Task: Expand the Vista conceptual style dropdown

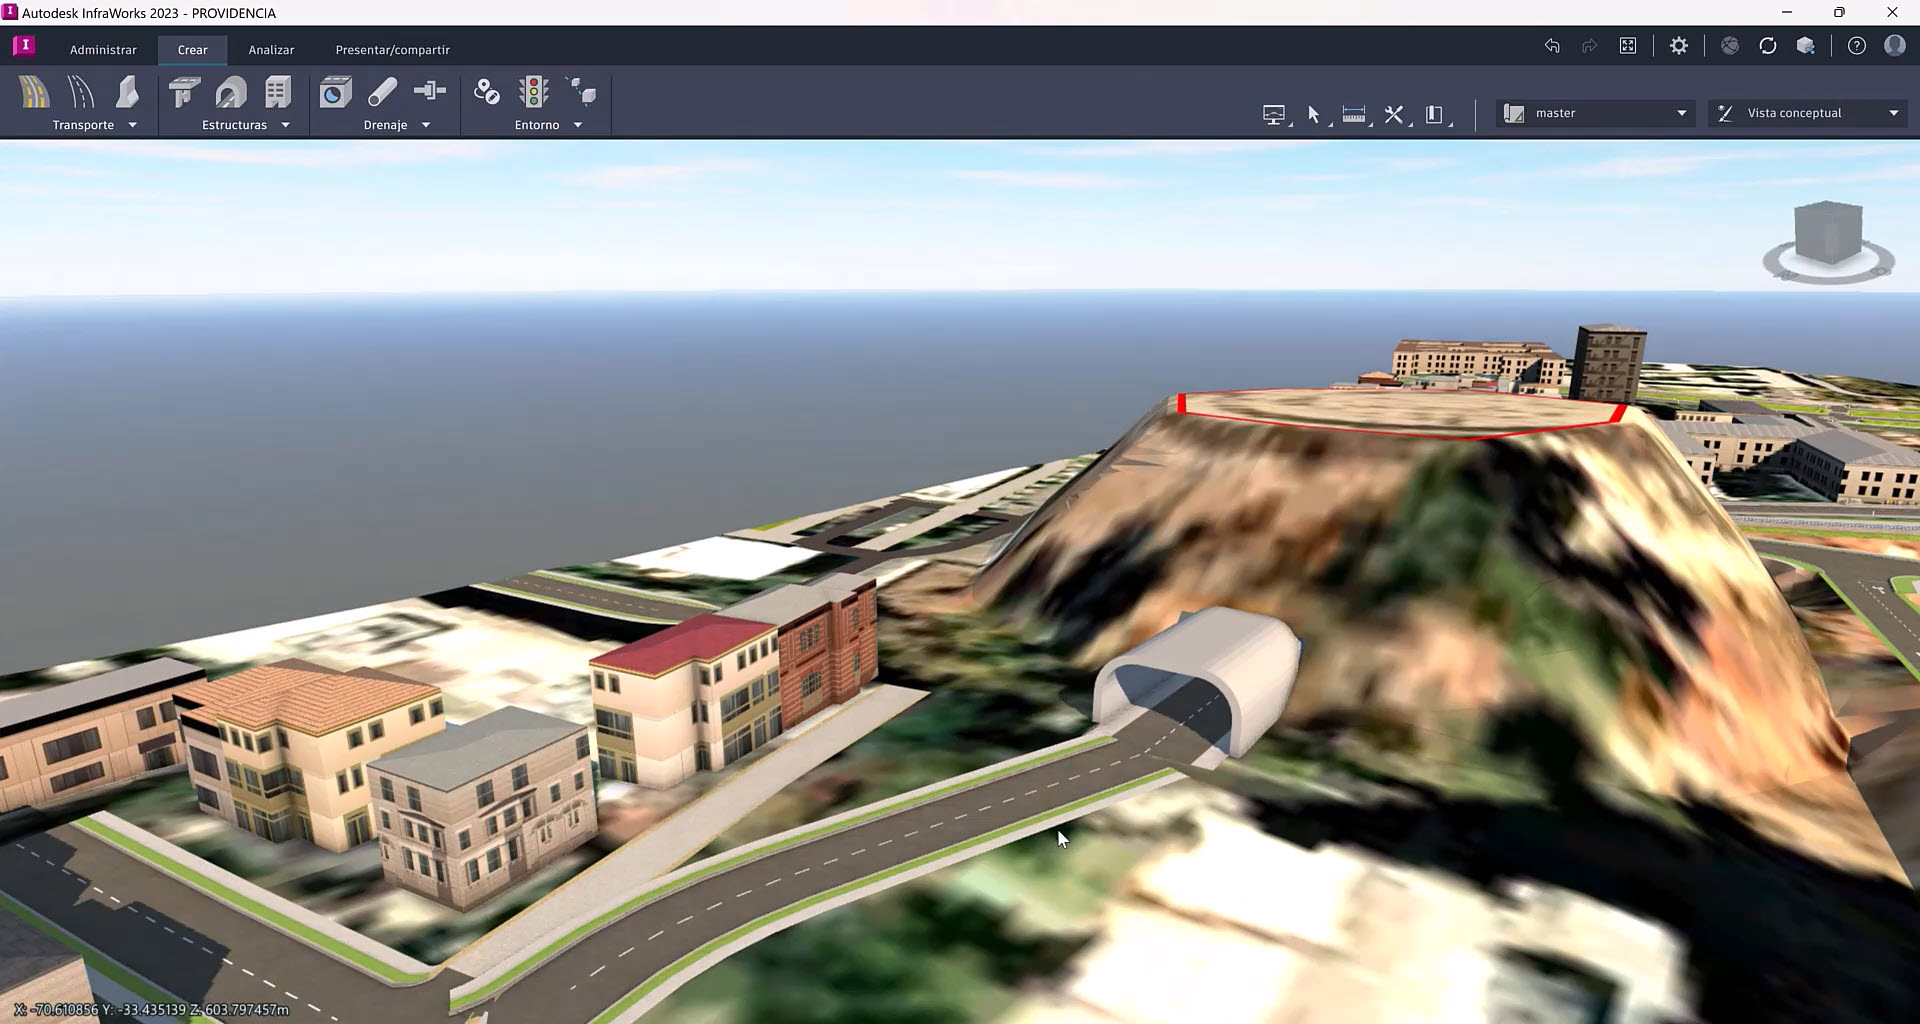Action: tap(1893, 113)
